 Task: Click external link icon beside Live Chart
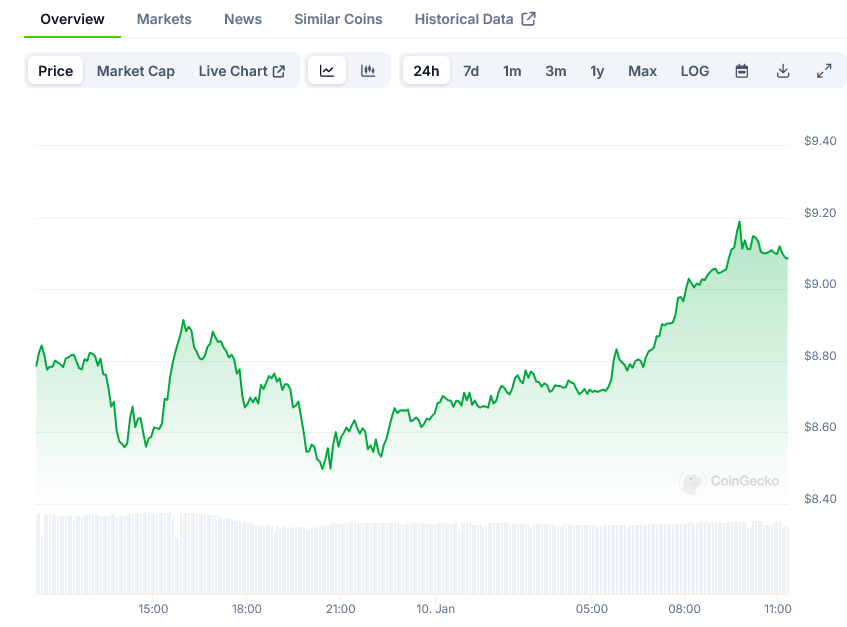pyautogui.click(x=279, y=71)
